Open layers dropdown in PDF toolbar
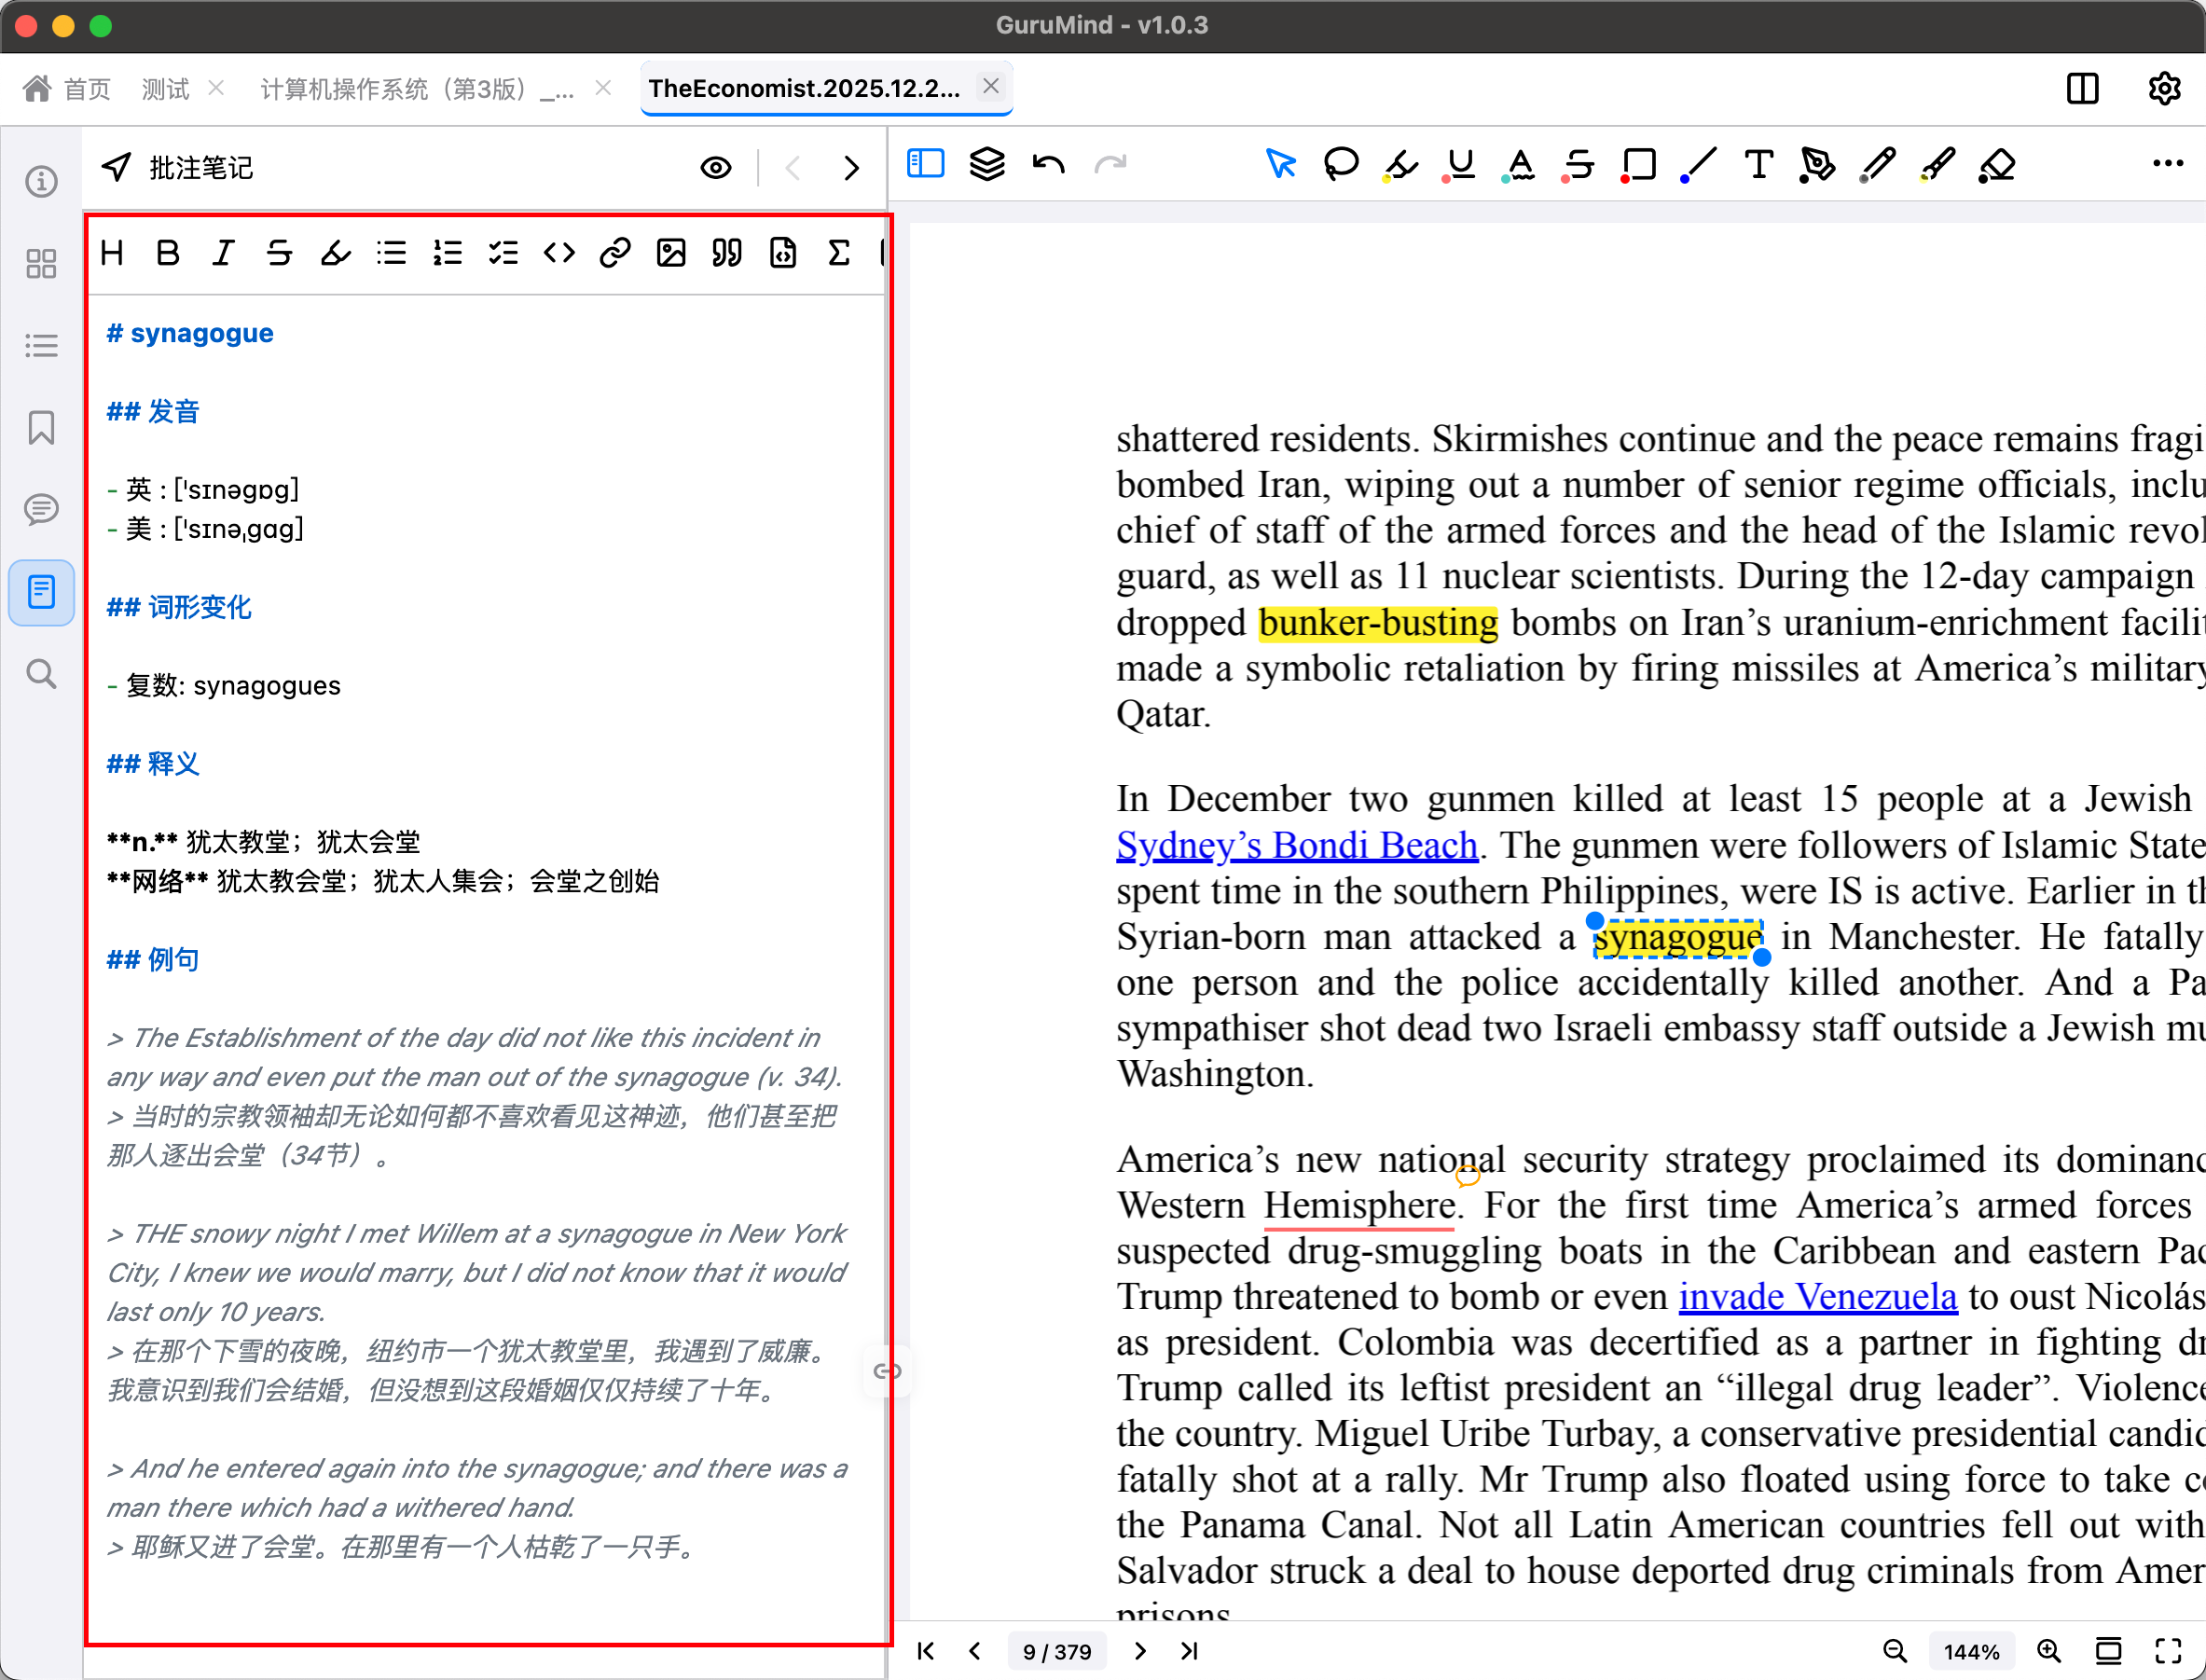The height and width of the screenshot is (1680, 2206). click(x=987, y=163)
